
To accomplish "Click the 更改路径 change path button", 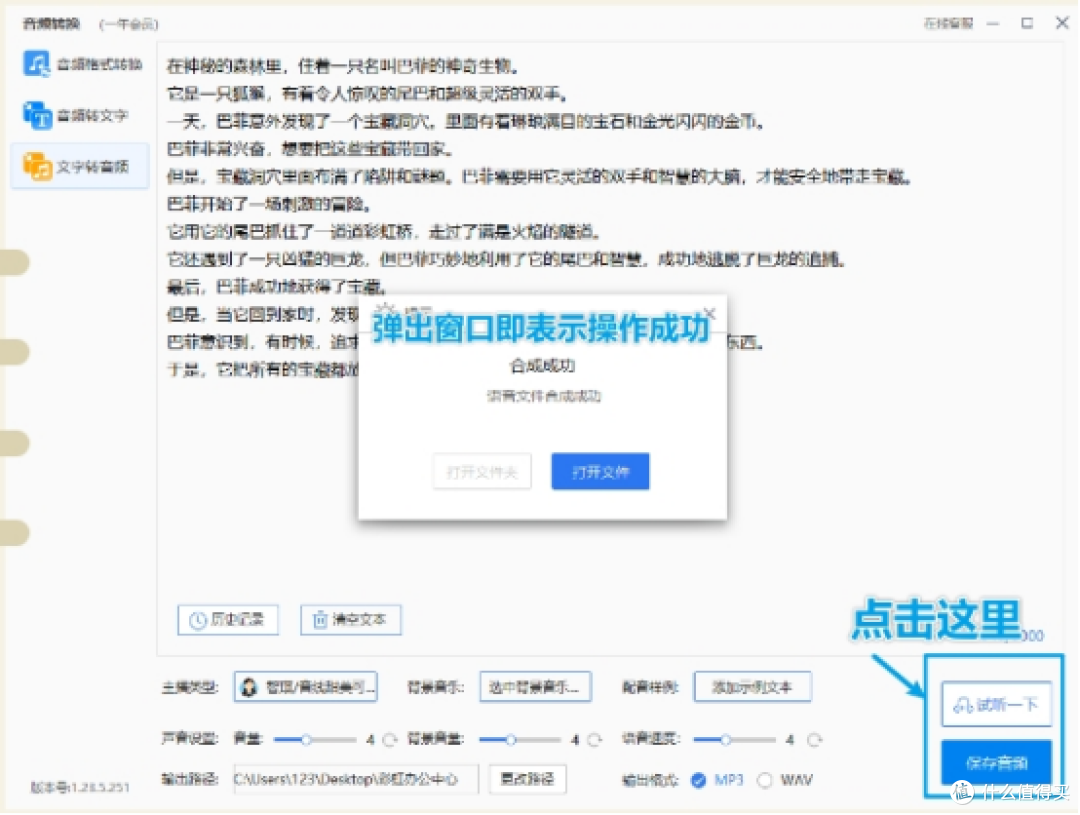I will 528,779.
